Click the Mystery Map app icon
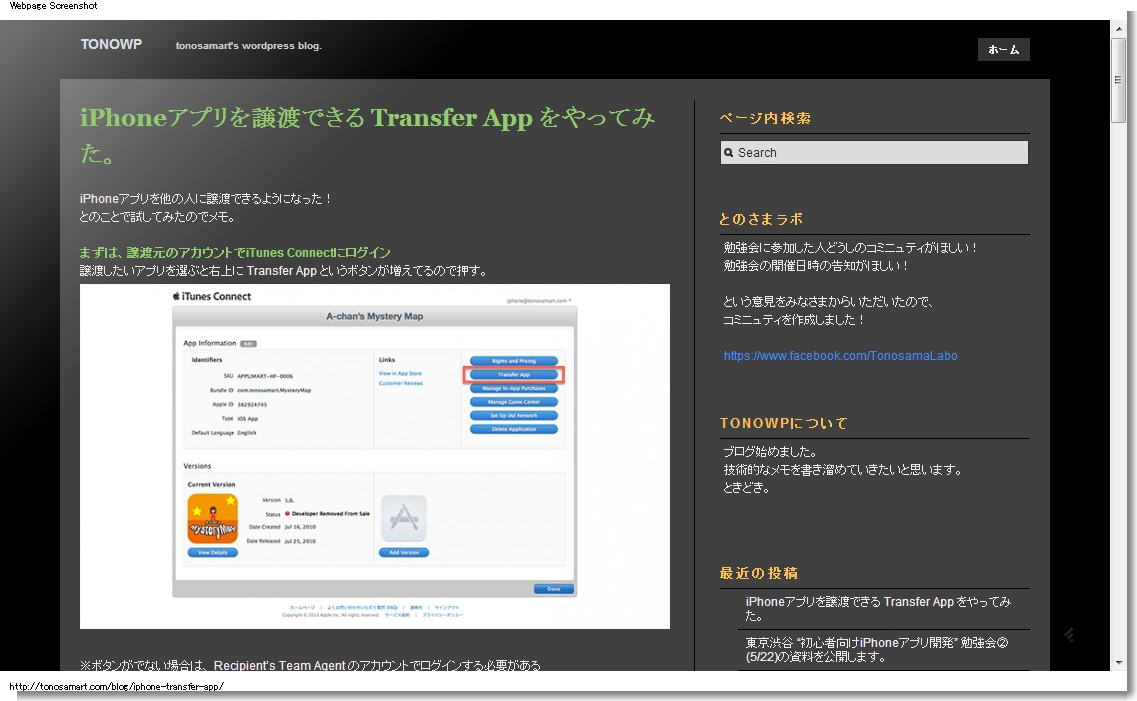This screenshot has height=701, width=1137. [x=212, y=518]
